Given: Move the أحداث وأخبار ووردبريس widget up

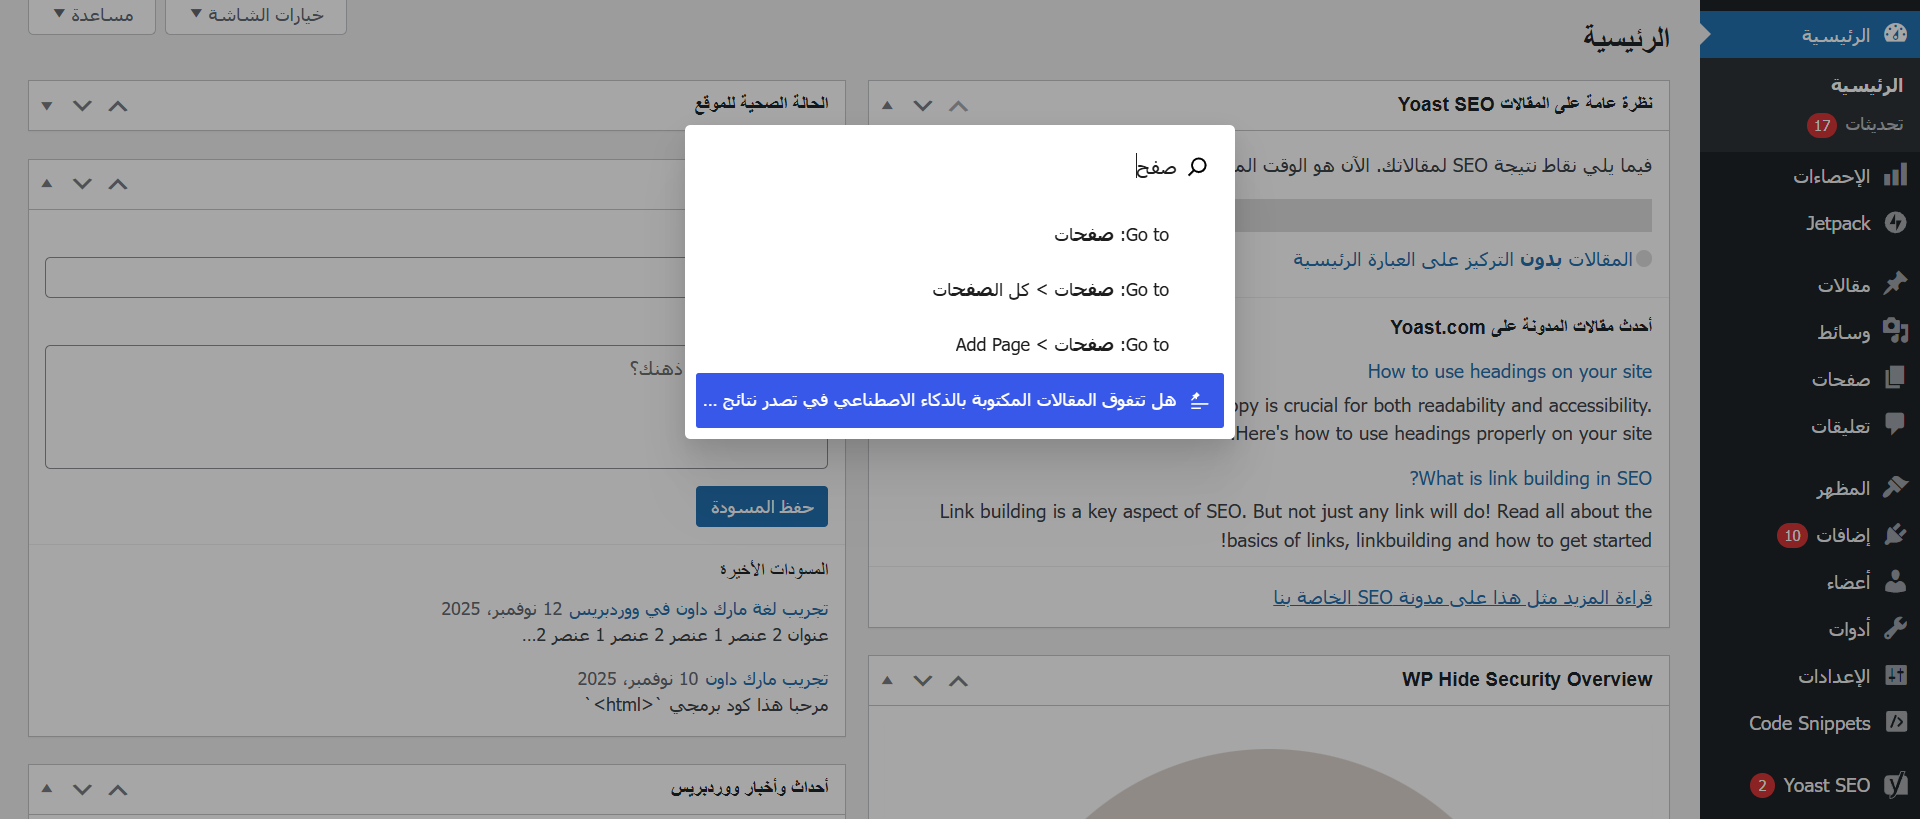Looking at the screenshot, I should (x=118, y=789).
